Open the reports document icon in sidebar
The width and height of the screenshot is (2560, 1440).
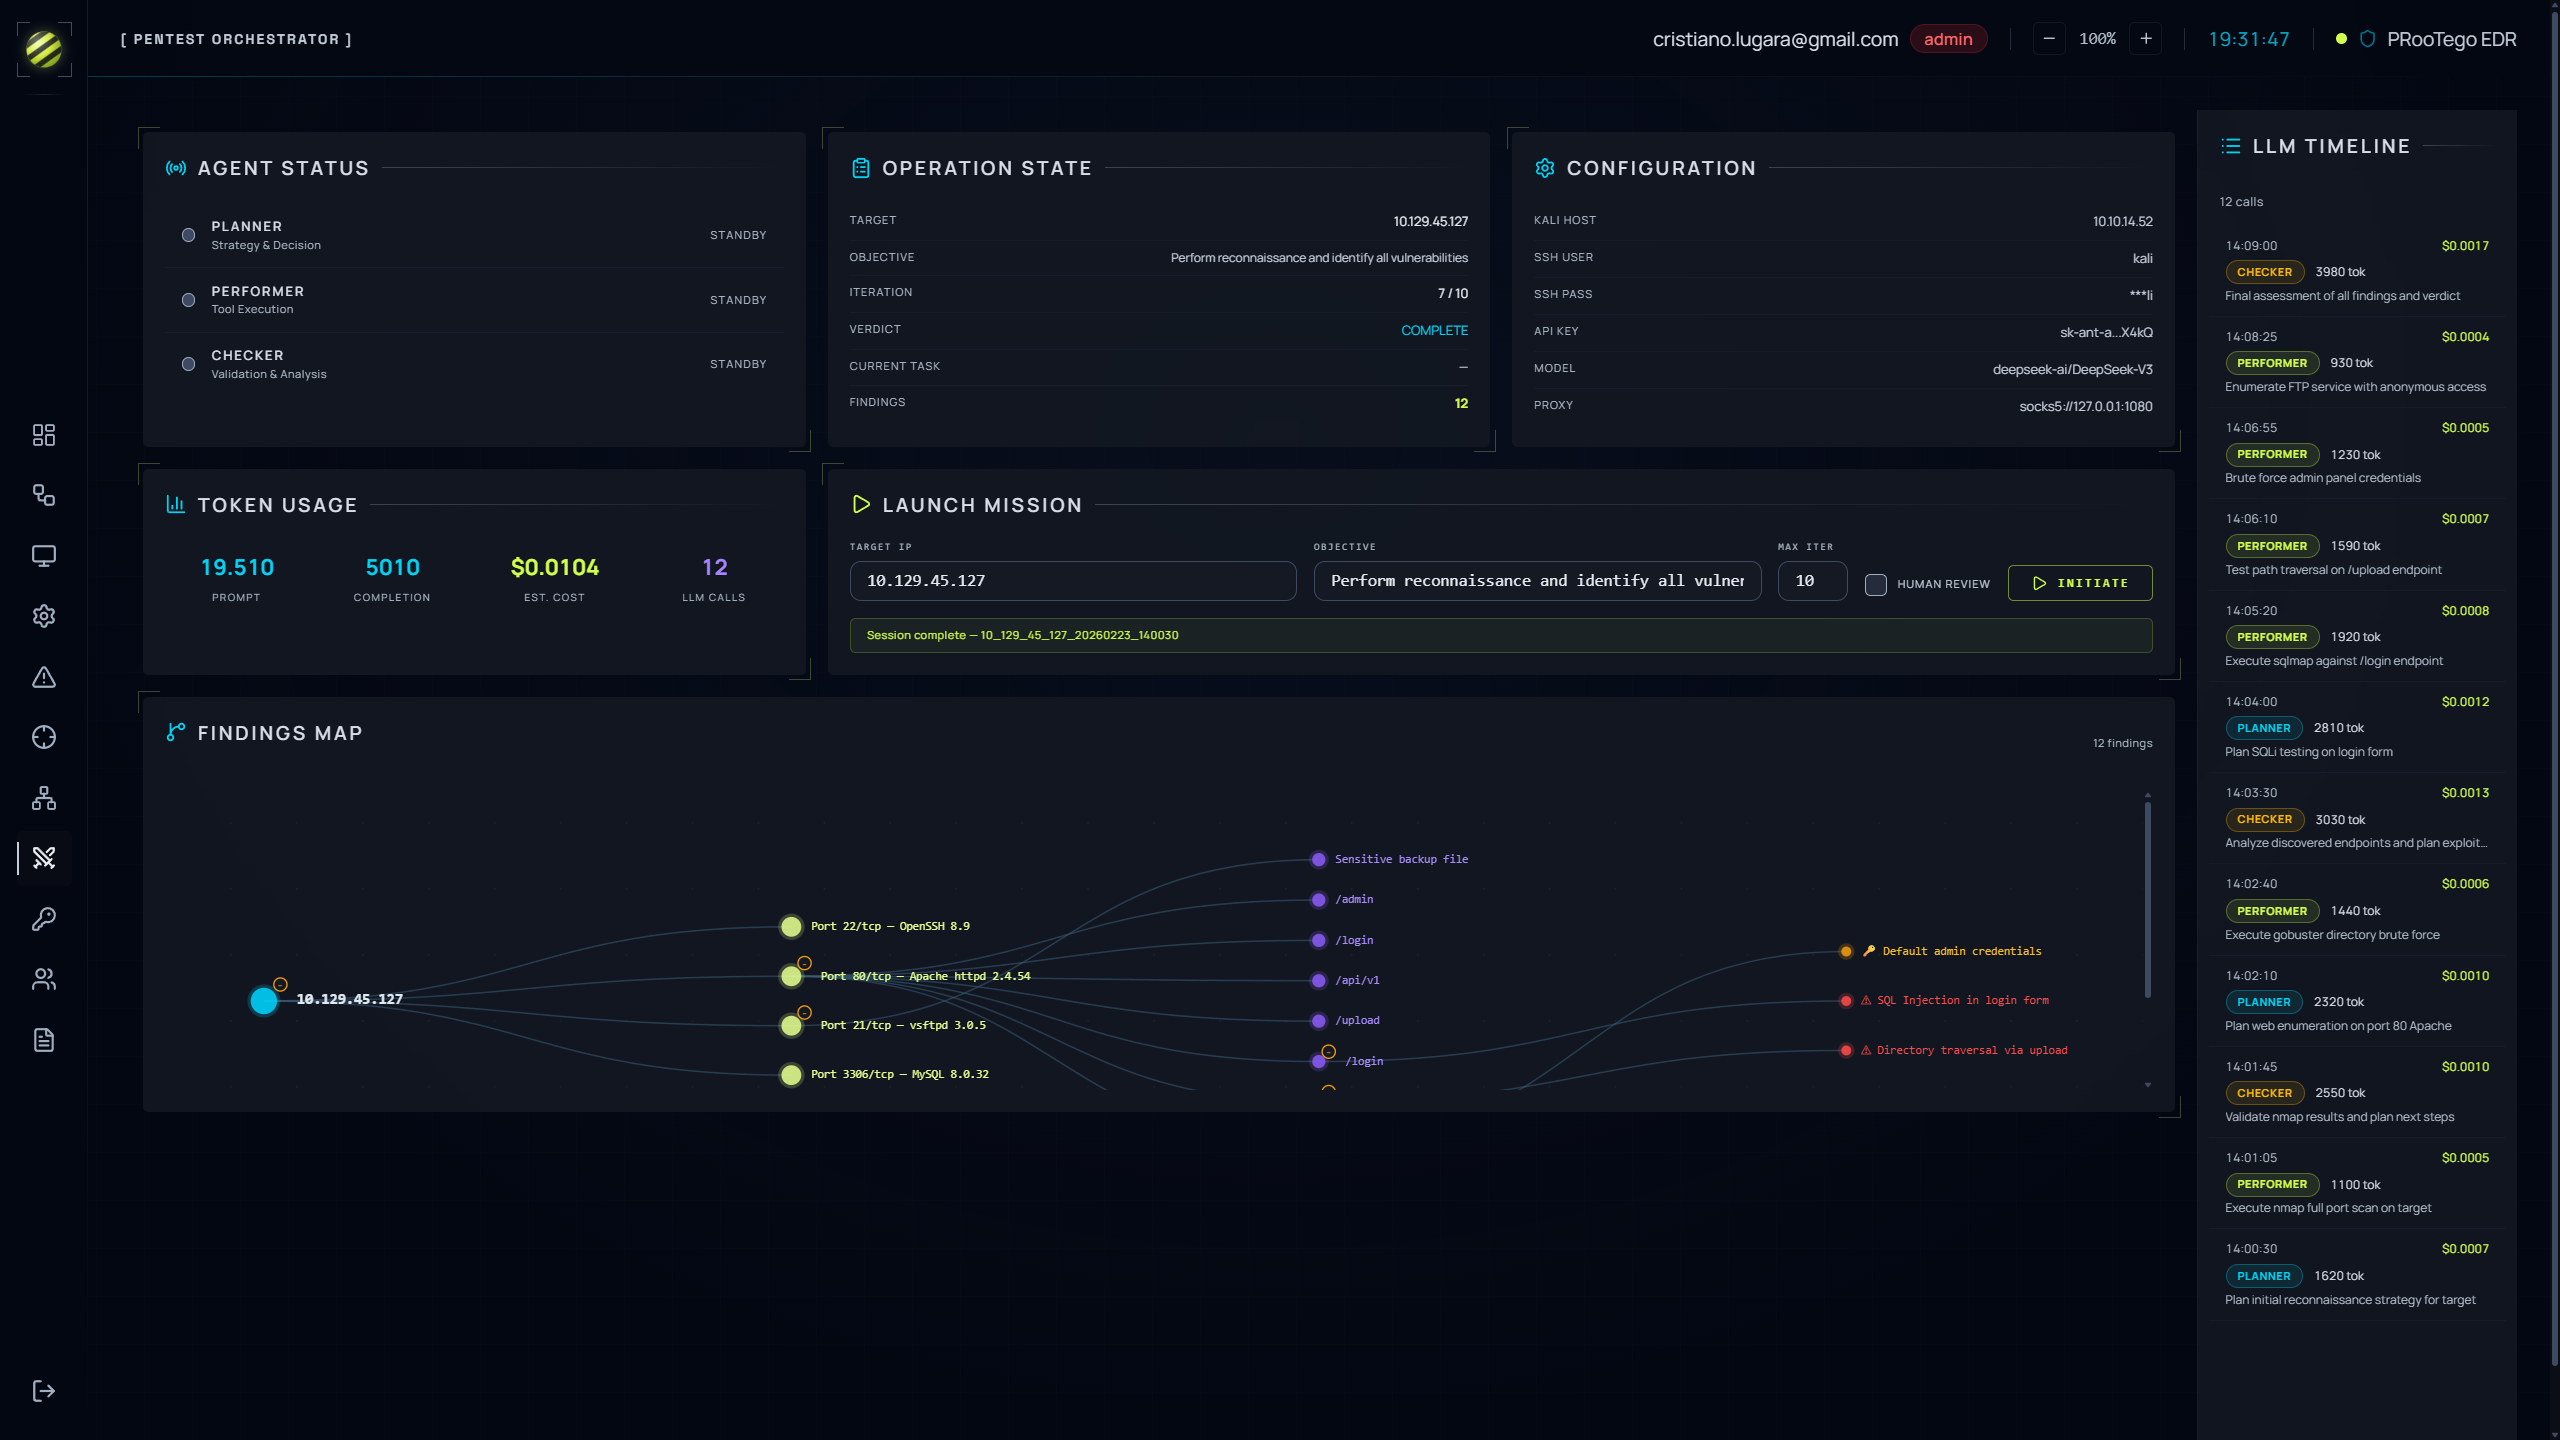pyautogui.click(x=44, y=1040)
